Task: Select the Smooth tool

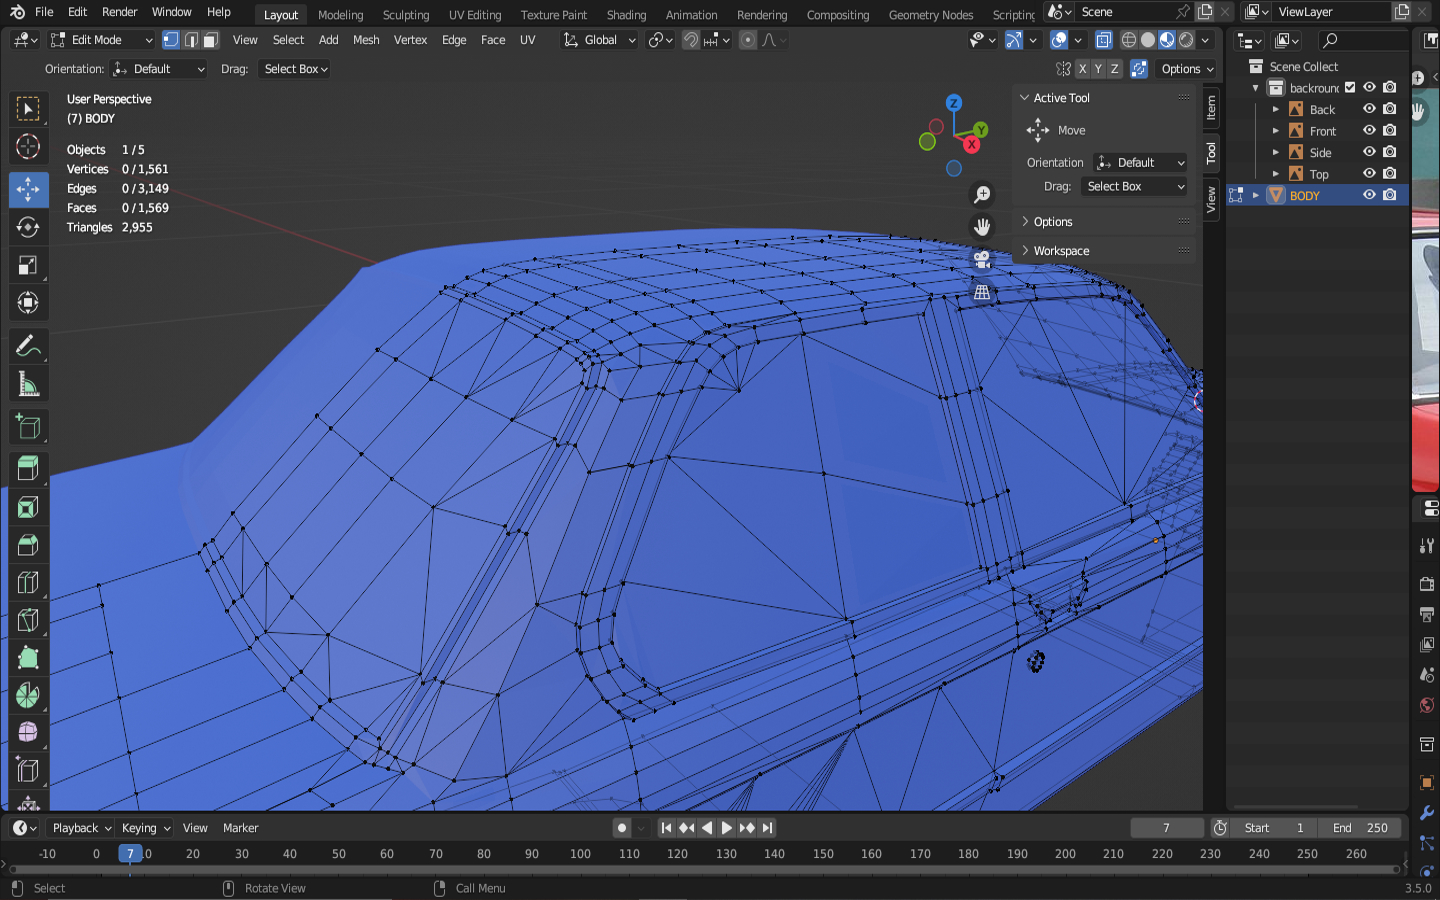Action: [28, 733]
